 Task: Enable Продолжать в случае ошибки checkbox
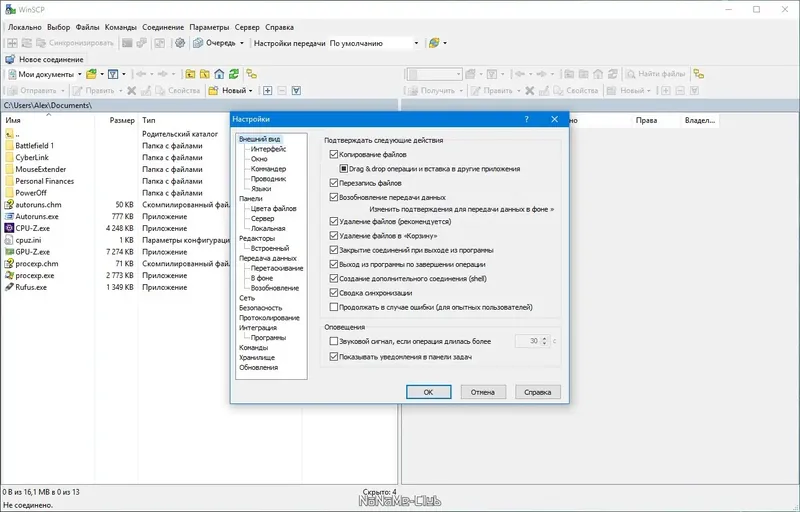click(x=334, y=307)
